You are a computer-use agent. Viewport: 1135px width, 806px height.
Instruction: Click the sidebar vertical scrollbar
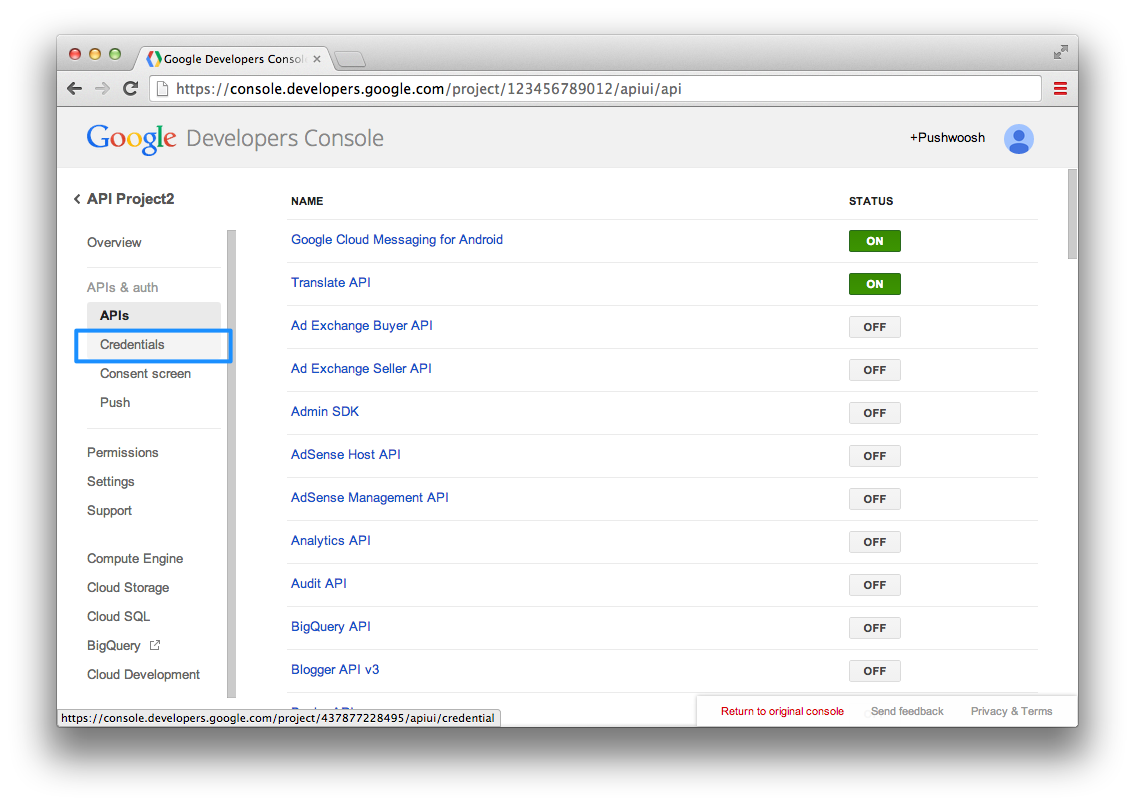[x=232, y=463]
